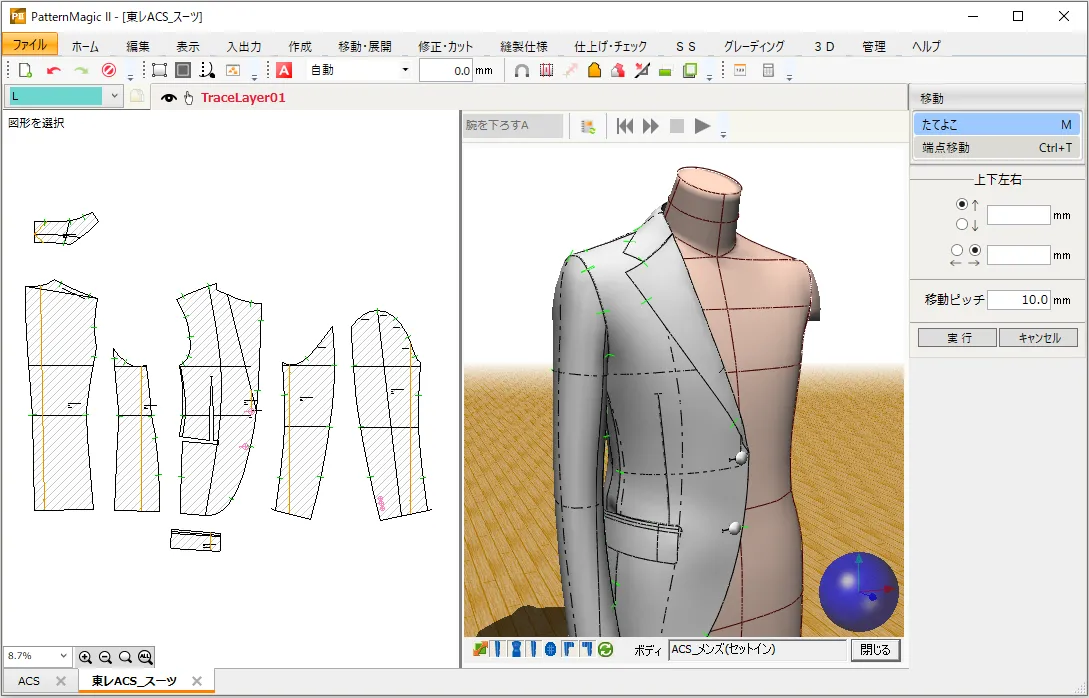Click the red letter A text icon

[x=284, y=70]
